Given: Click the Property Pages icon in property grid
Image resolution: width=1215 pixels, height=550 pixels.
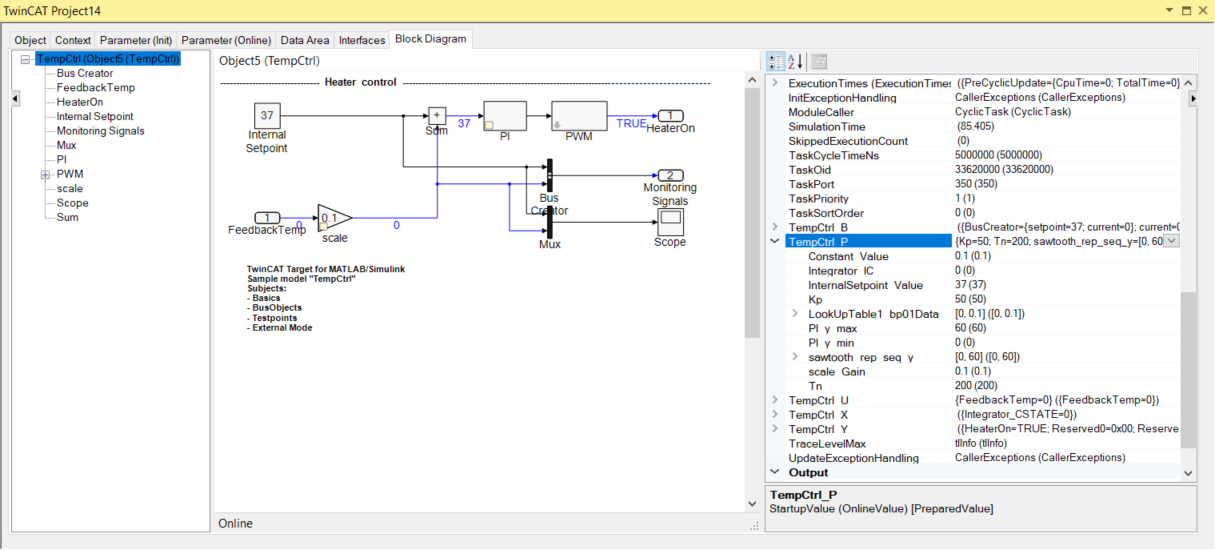Looking at the screenshot, I should click(x=819, y=61).
